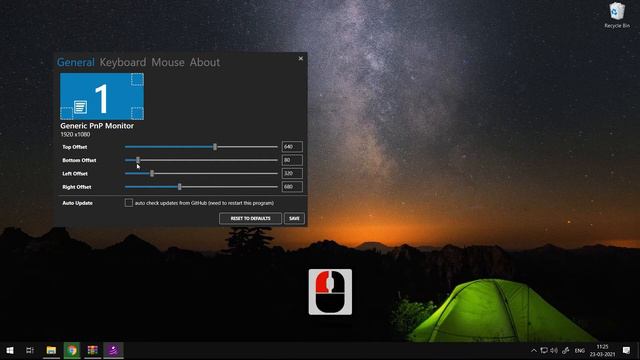The width and height of the screenshot is (640, 360).
Task: Enable auto check updates from GitHub checkbox
Action: click(x=129, y=203)
